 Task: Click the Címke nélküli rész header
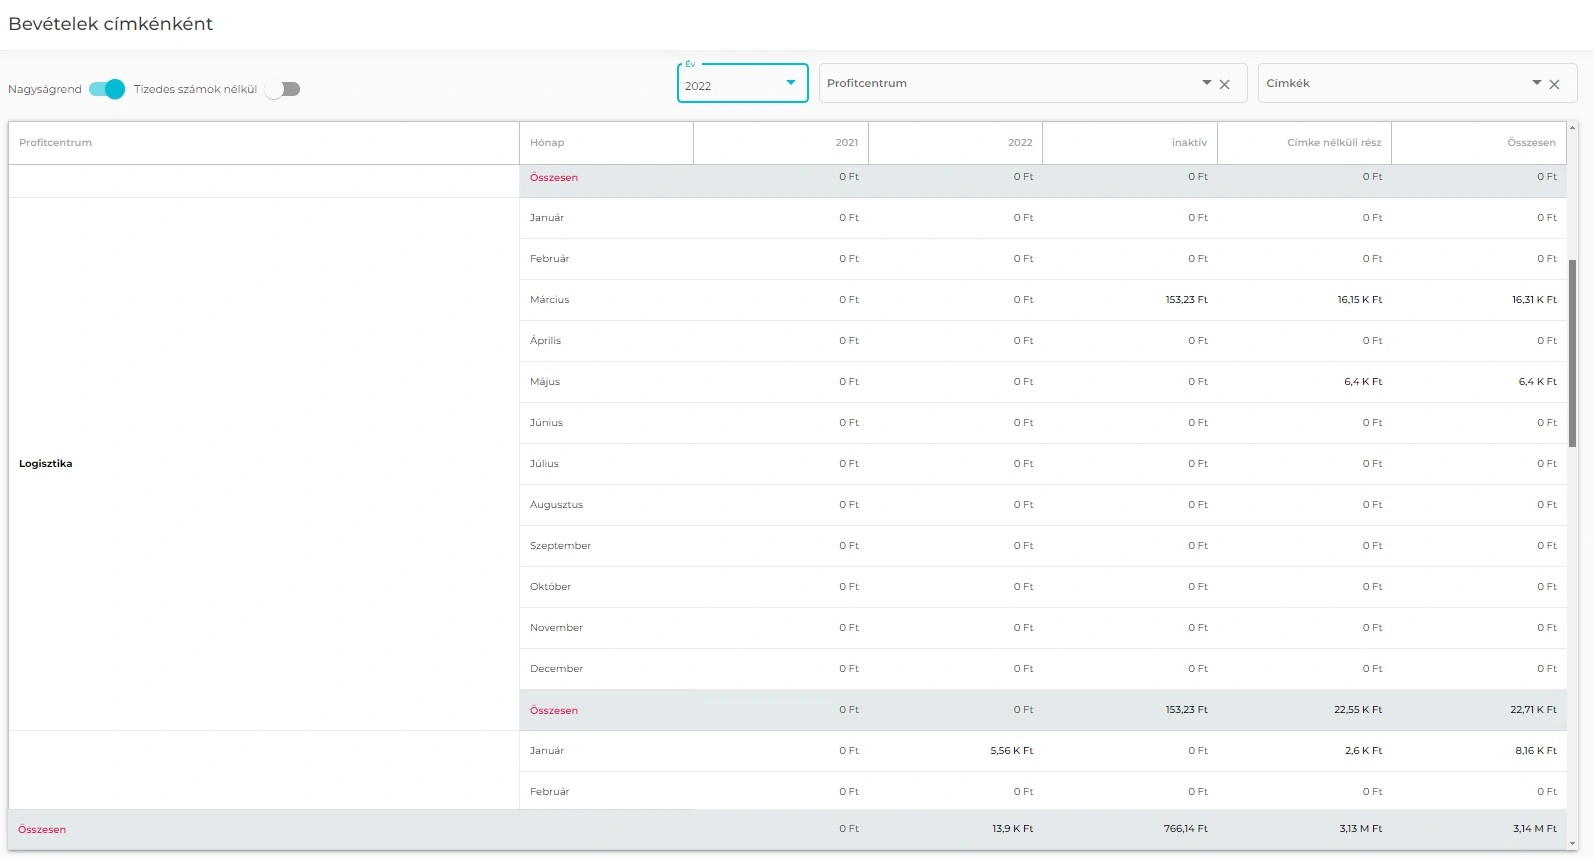1333,143
